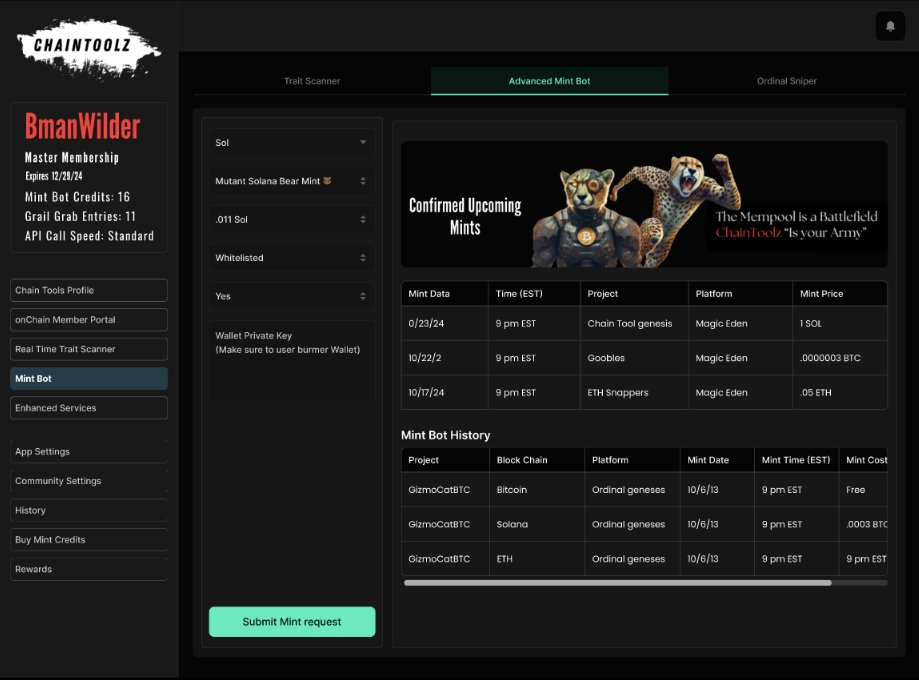Change the .011 Sol price selector
This screenshot has width=919, height=680.
tap(291, 219)
